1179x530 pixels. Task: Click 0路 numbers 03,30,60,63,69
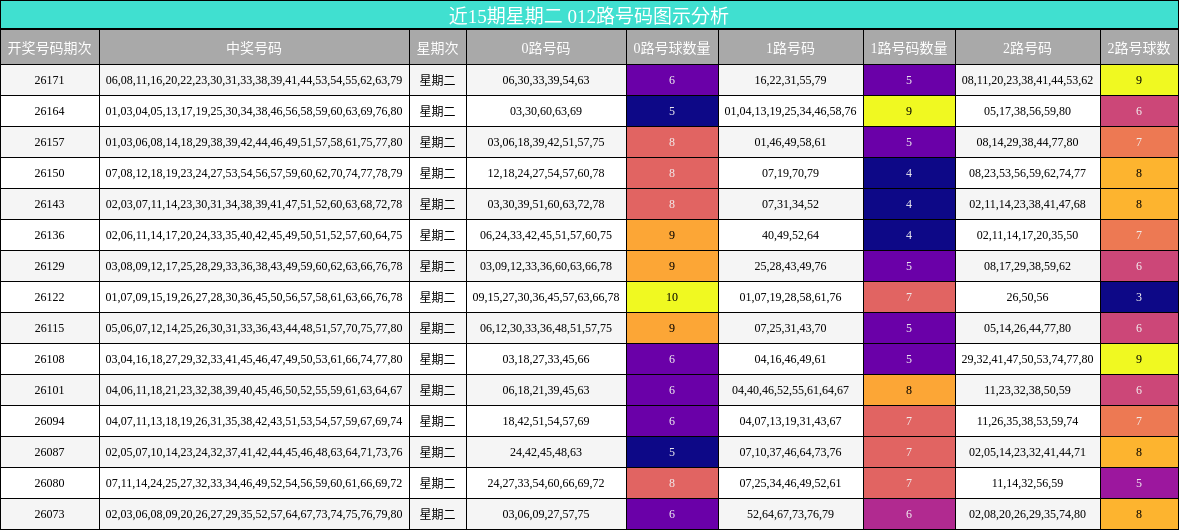coord(546,111)
